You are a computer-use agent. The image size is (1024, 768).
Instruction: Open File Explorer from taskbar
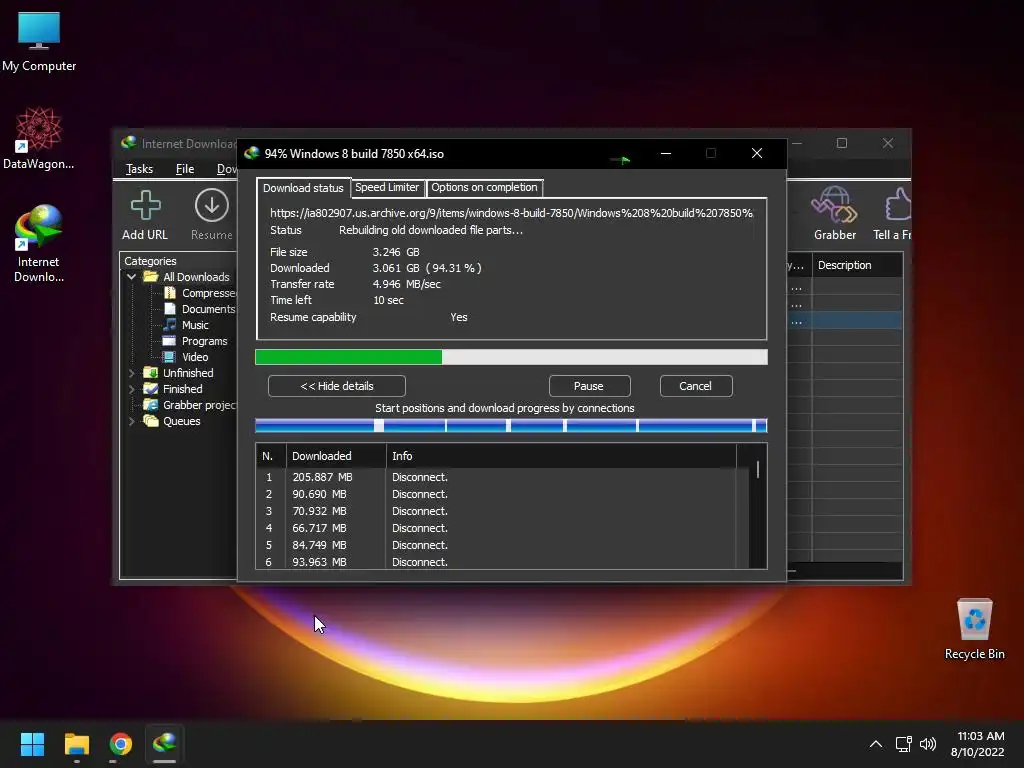click(77, 744)
